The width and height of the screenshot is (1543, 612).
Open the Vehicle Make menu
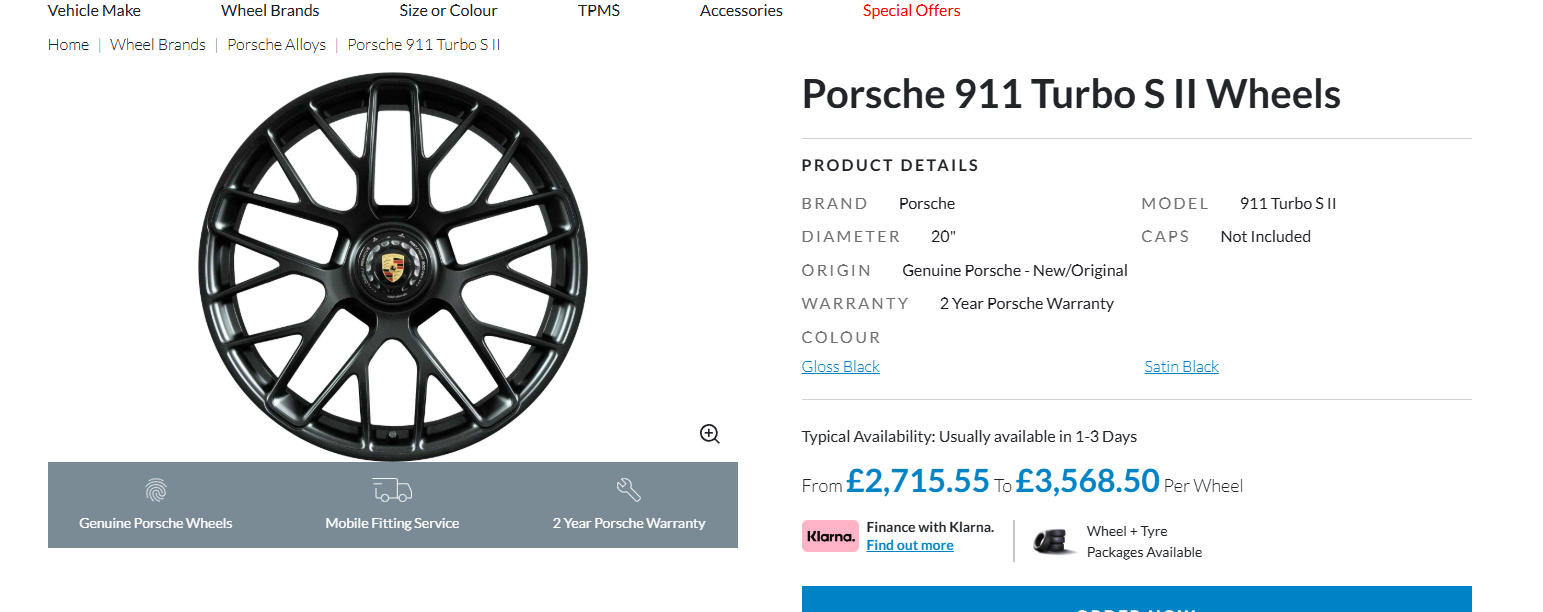94,11
